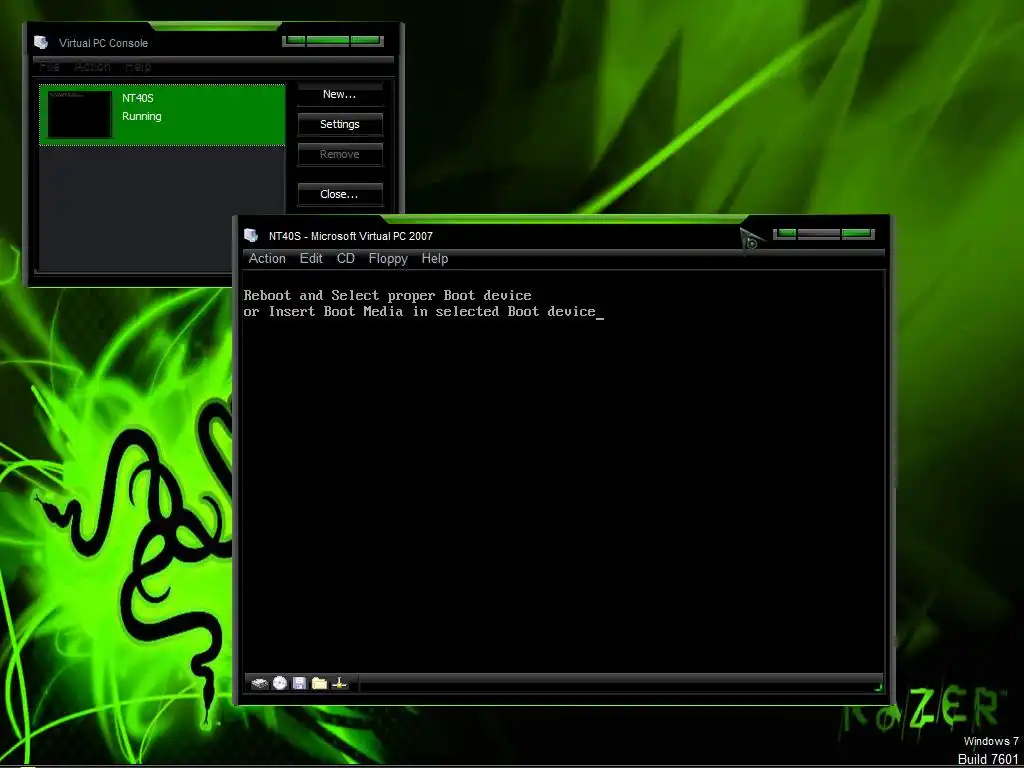The image size is (1024, 768).
Task: Click the Virtual PC Console title bar icon
Action: [41, 42]
